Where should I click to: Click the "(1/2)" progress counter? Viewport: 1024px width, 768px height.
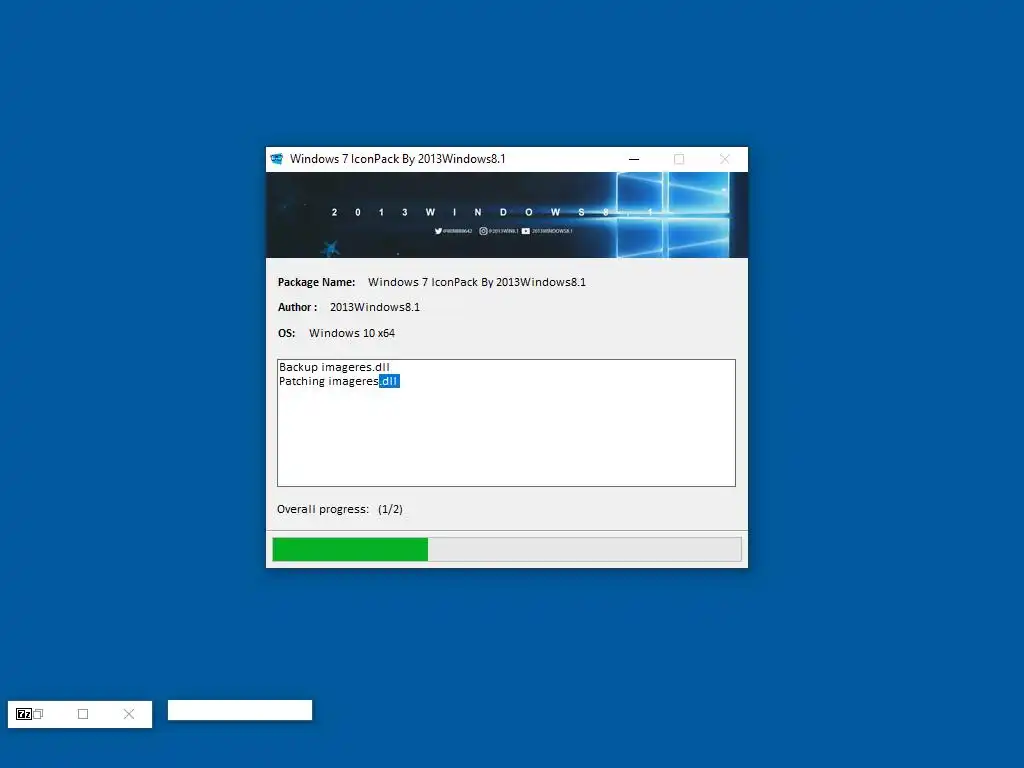pos(390,509)
